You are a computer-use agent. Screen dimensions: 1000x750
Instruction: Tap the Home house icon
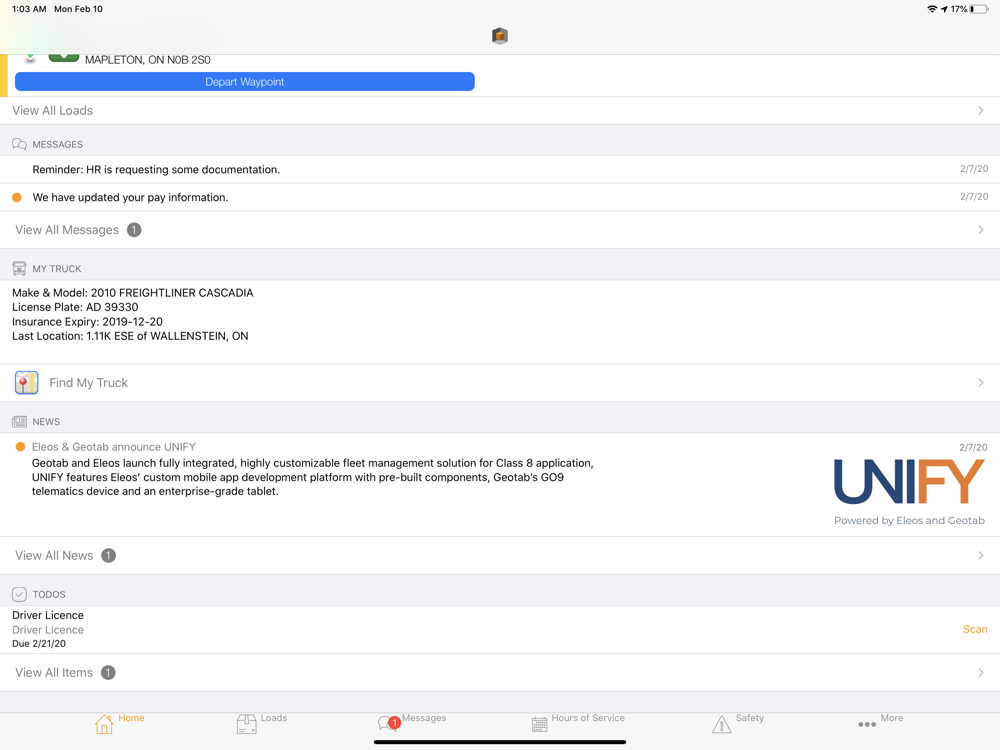104,724
